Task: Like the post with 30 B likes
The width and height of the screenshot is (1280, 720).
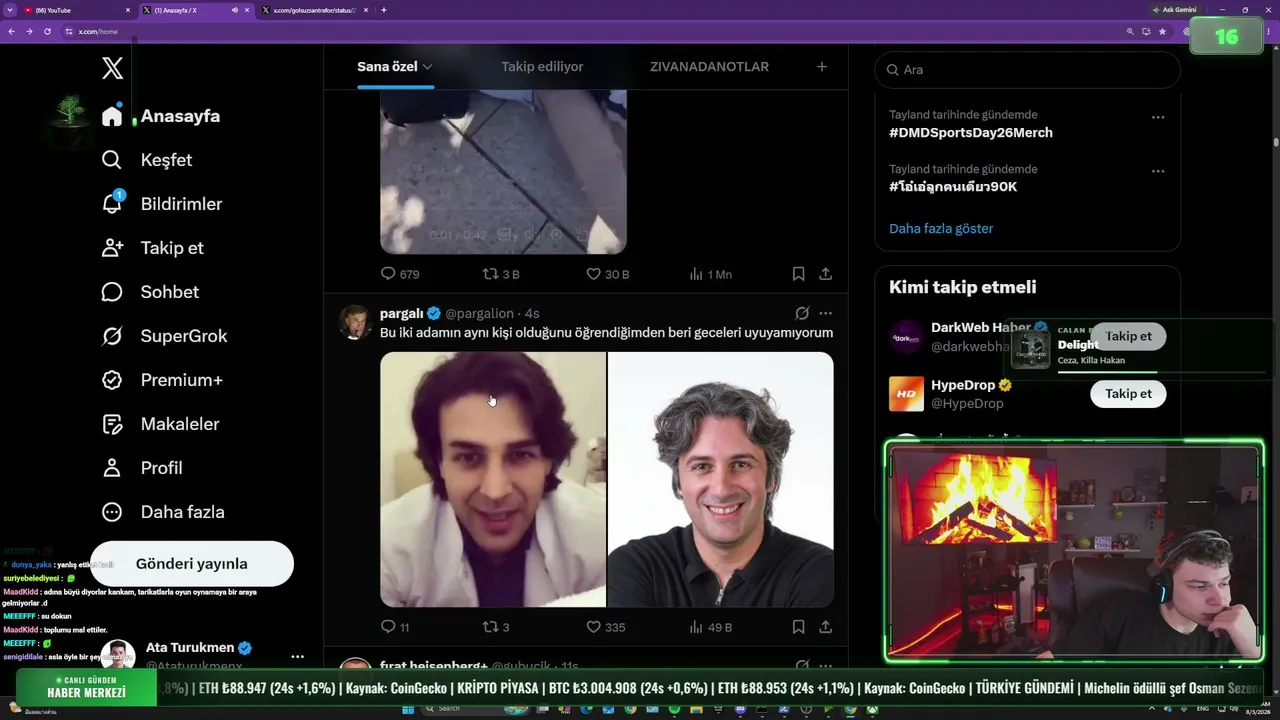Action: click(x=593, y=273)
